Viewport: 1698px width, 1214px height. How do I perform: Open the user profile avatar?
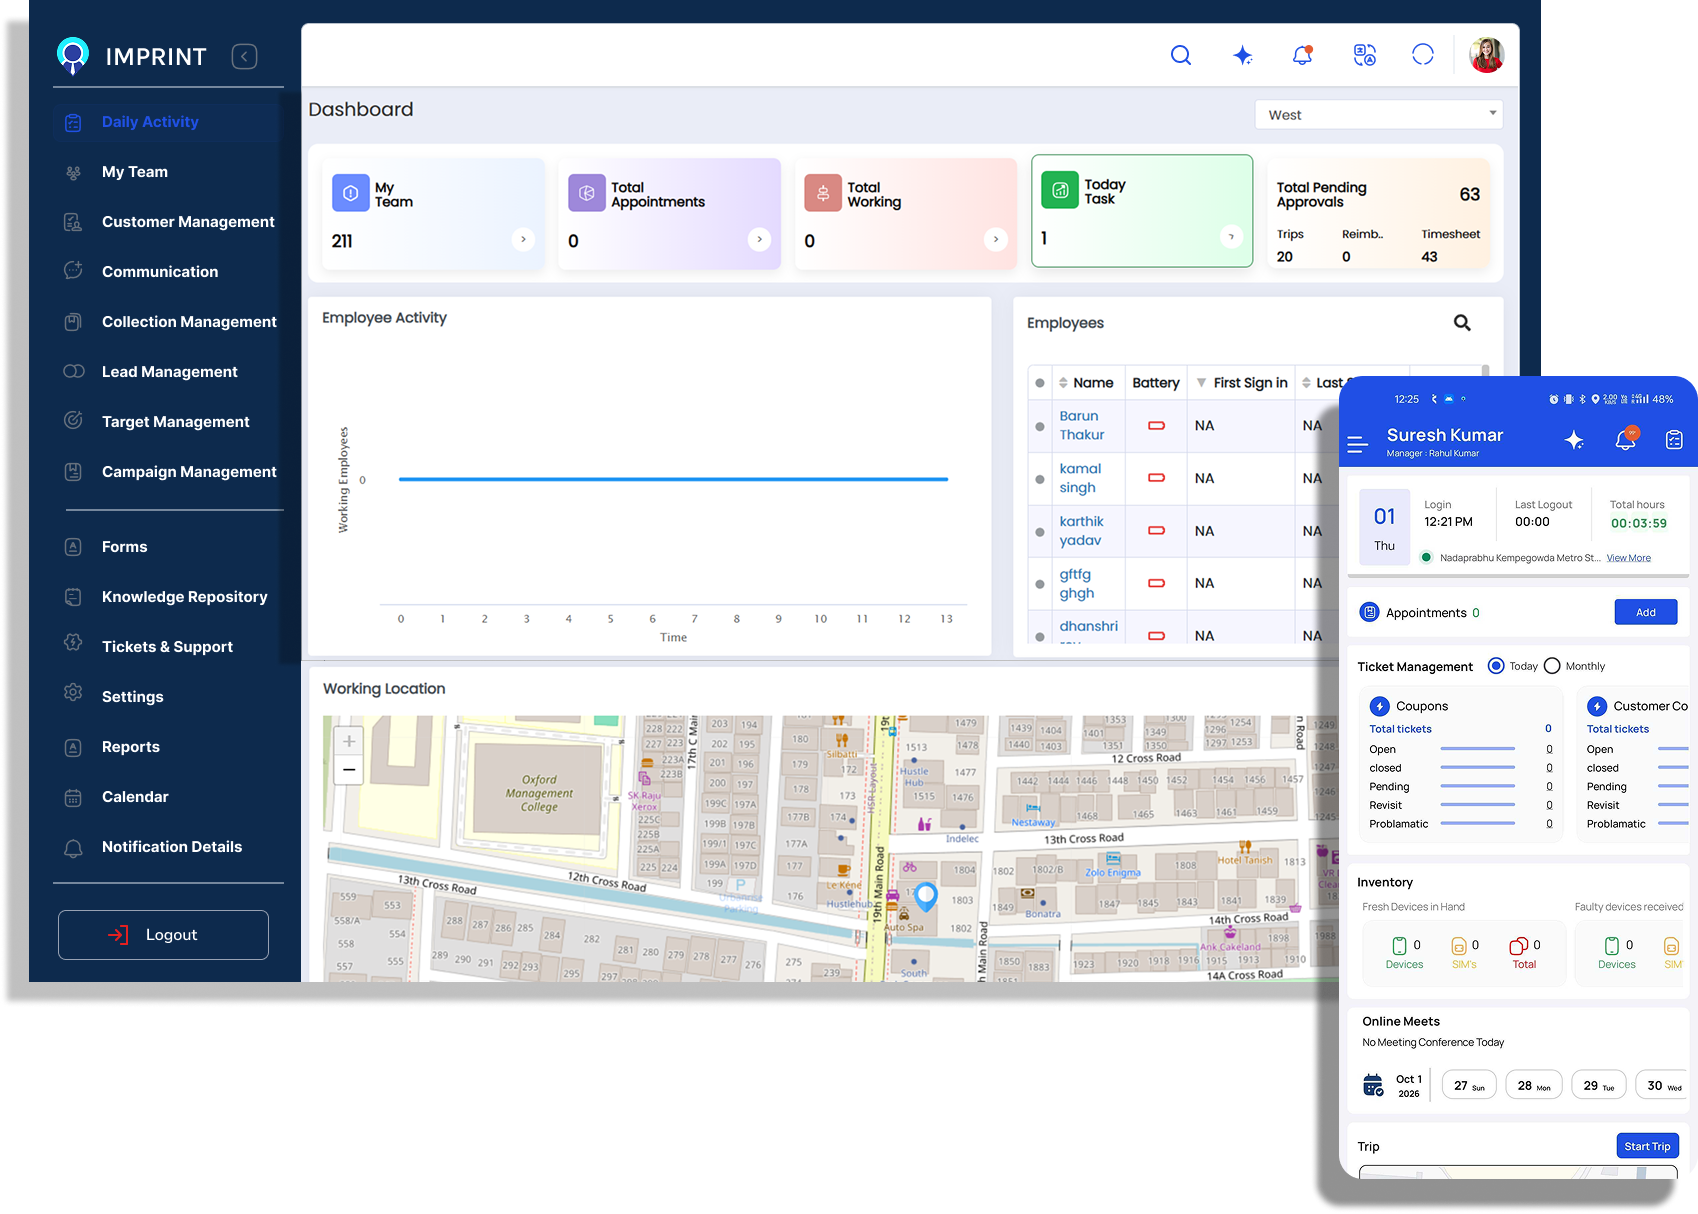click(1487, 55)
